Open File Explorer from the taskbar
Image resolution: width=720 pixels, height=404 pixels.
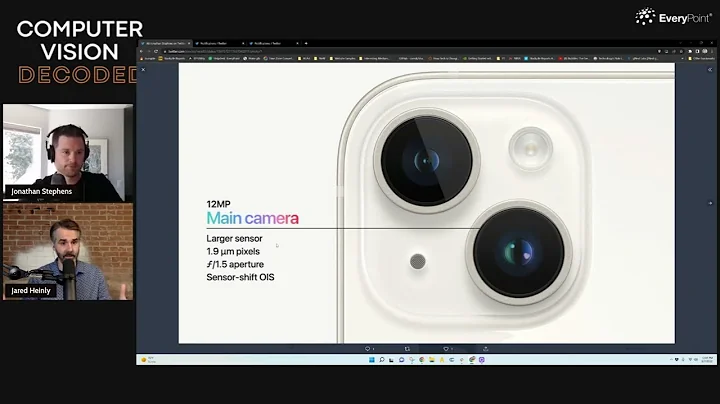coord(432,360)
